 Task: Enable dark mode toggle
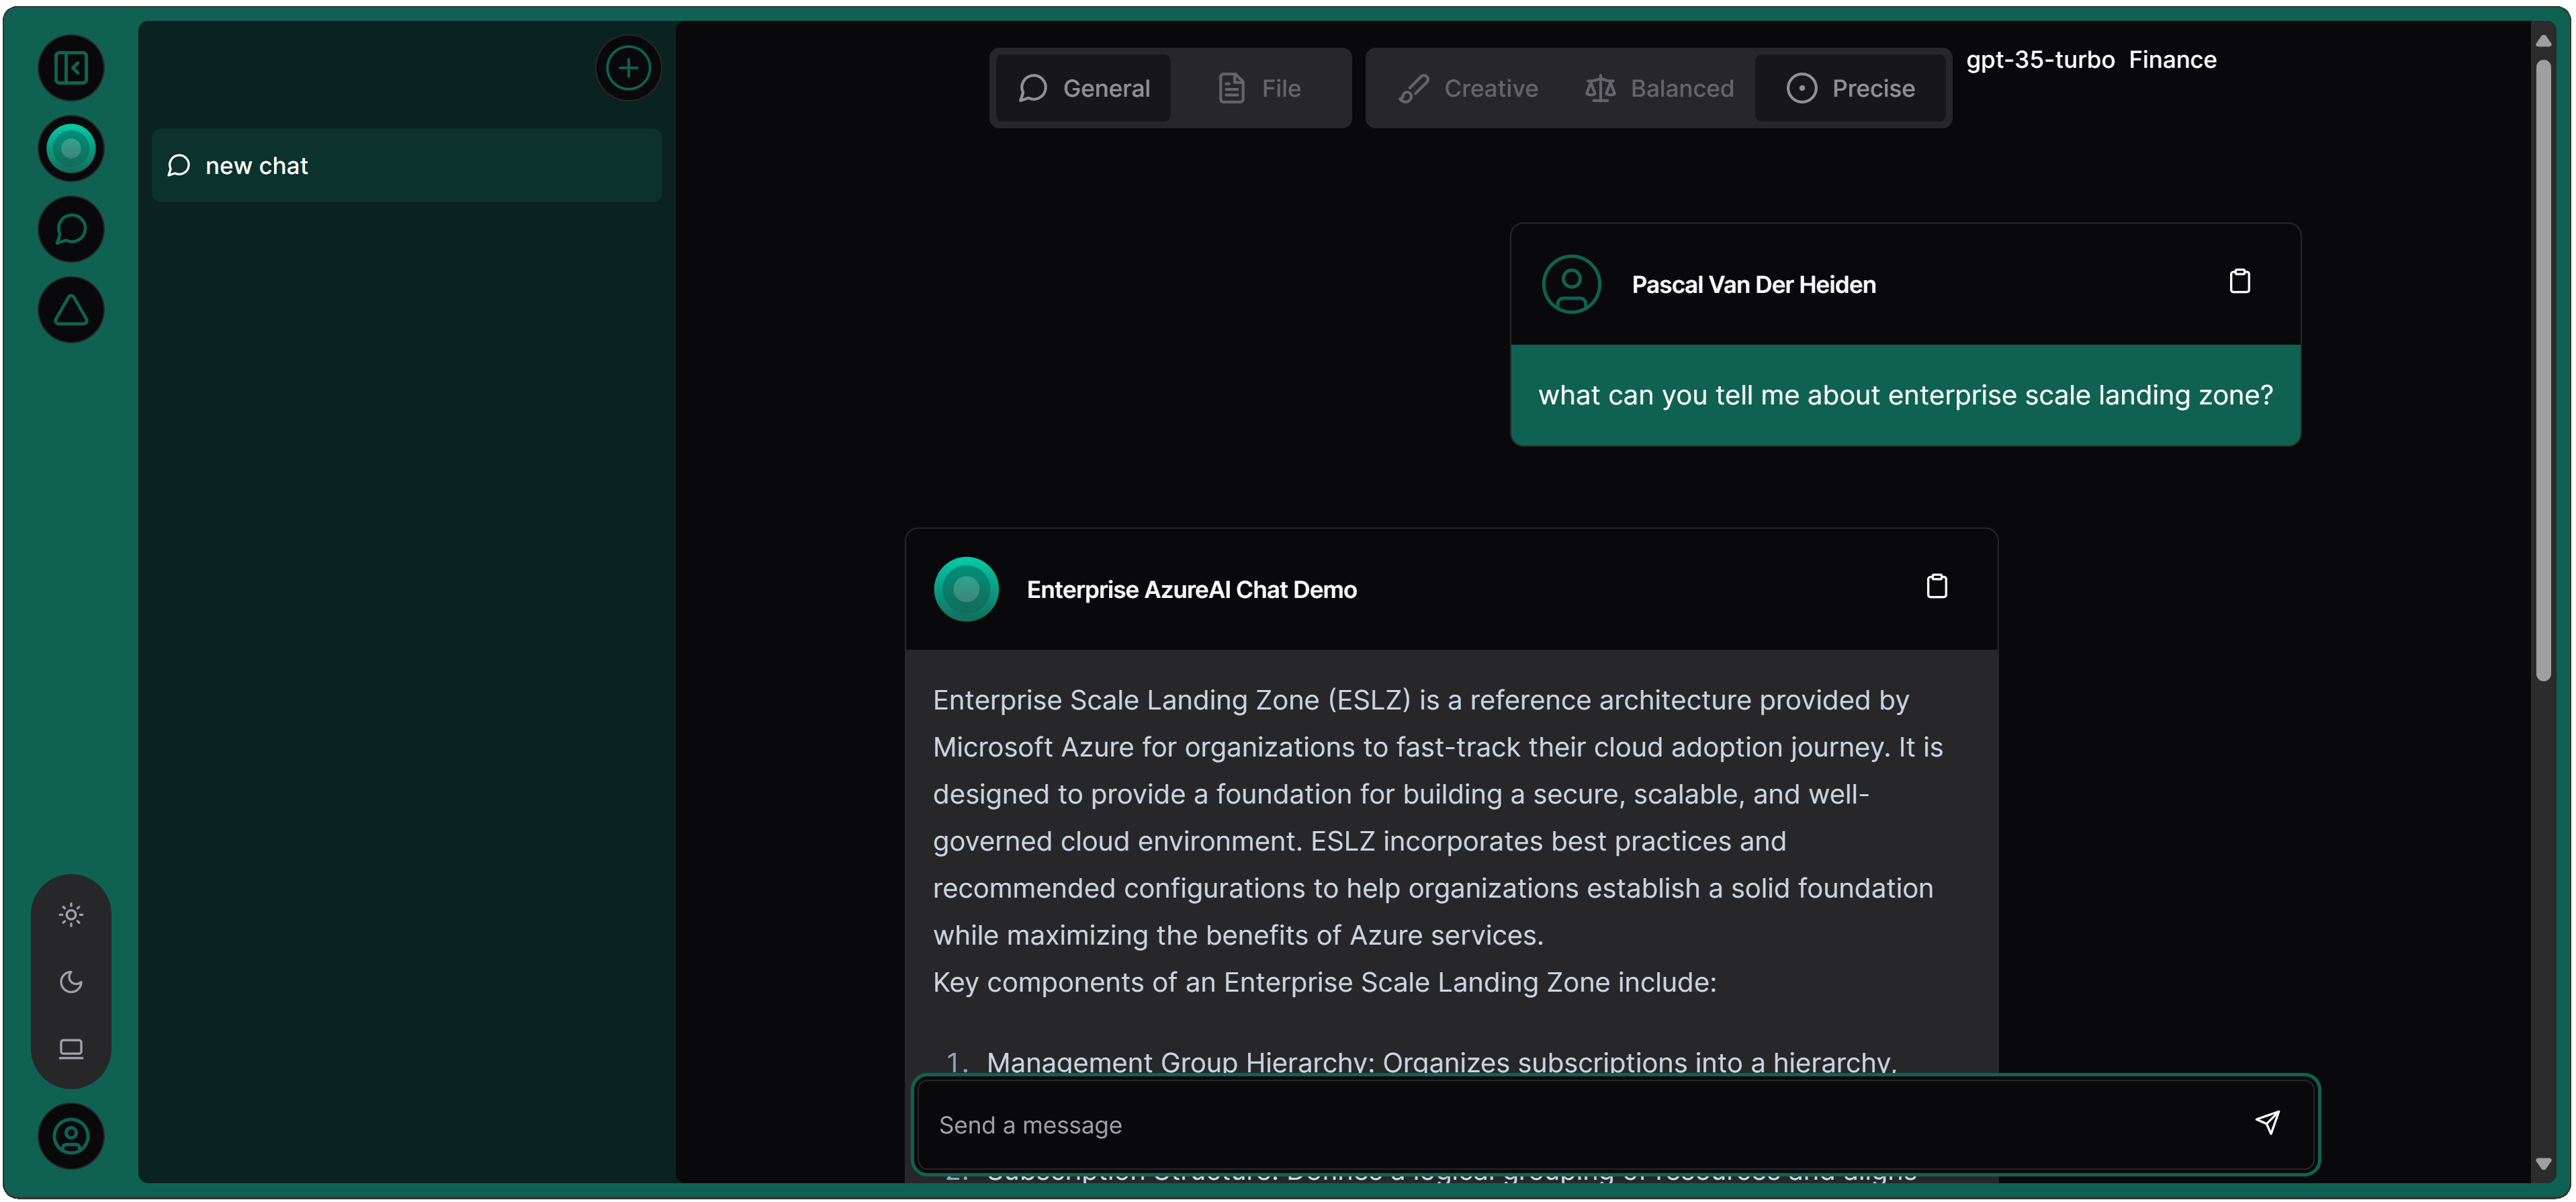(x=73, y=982)
